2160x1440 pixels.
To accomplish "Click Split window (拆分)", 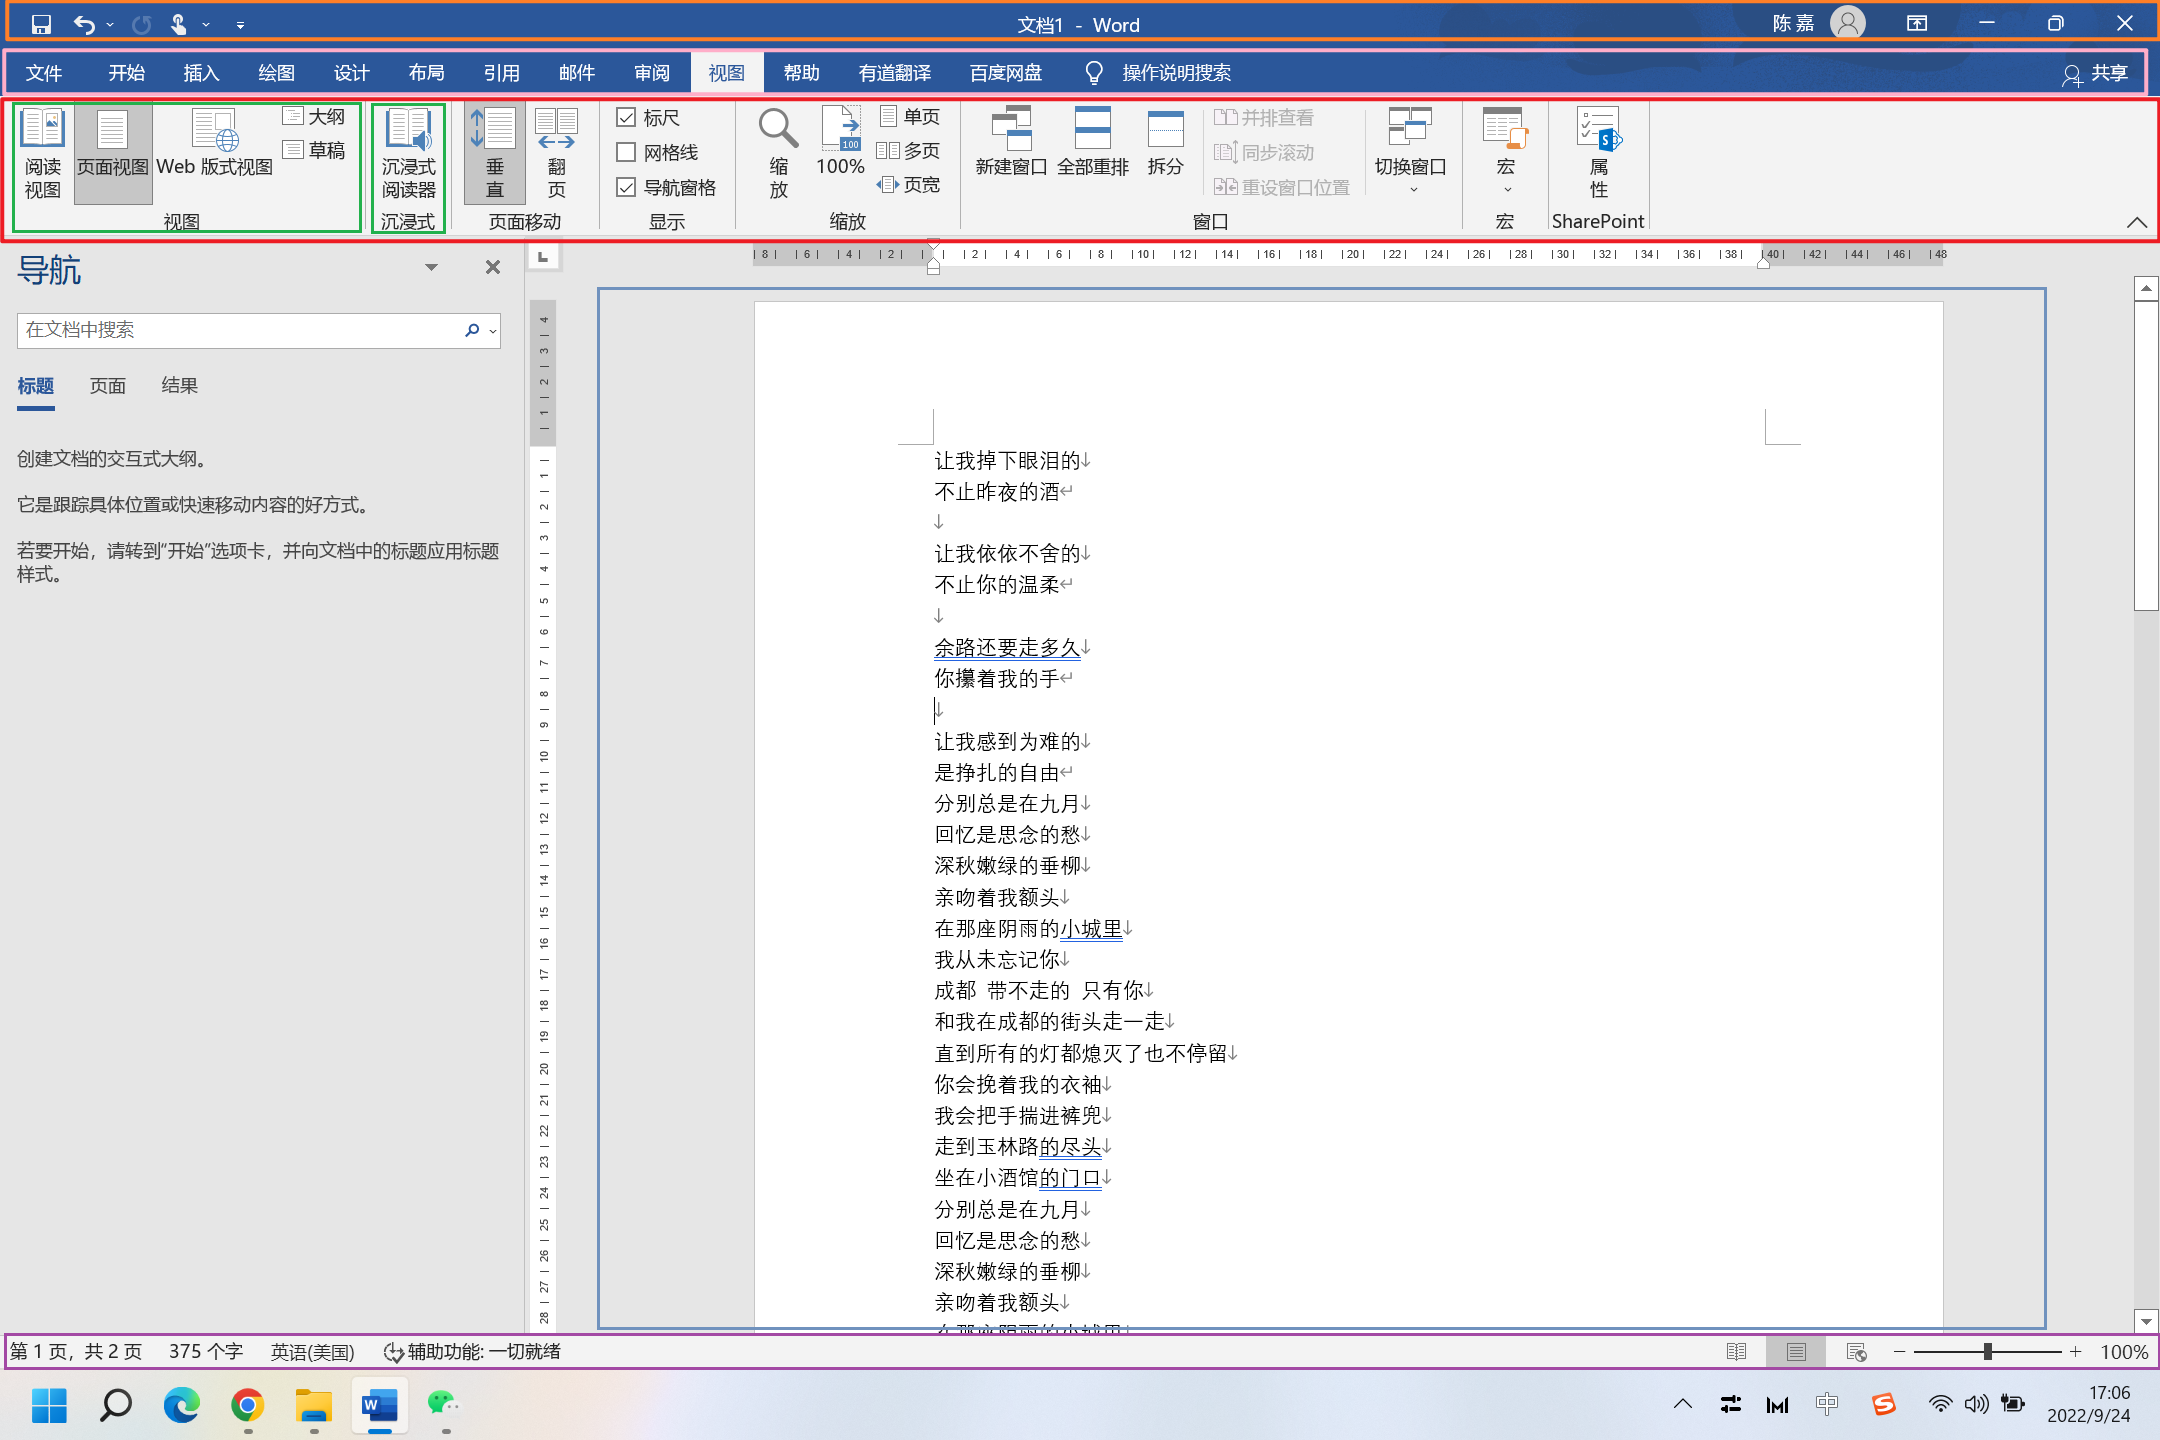I will coord(1165,142).
